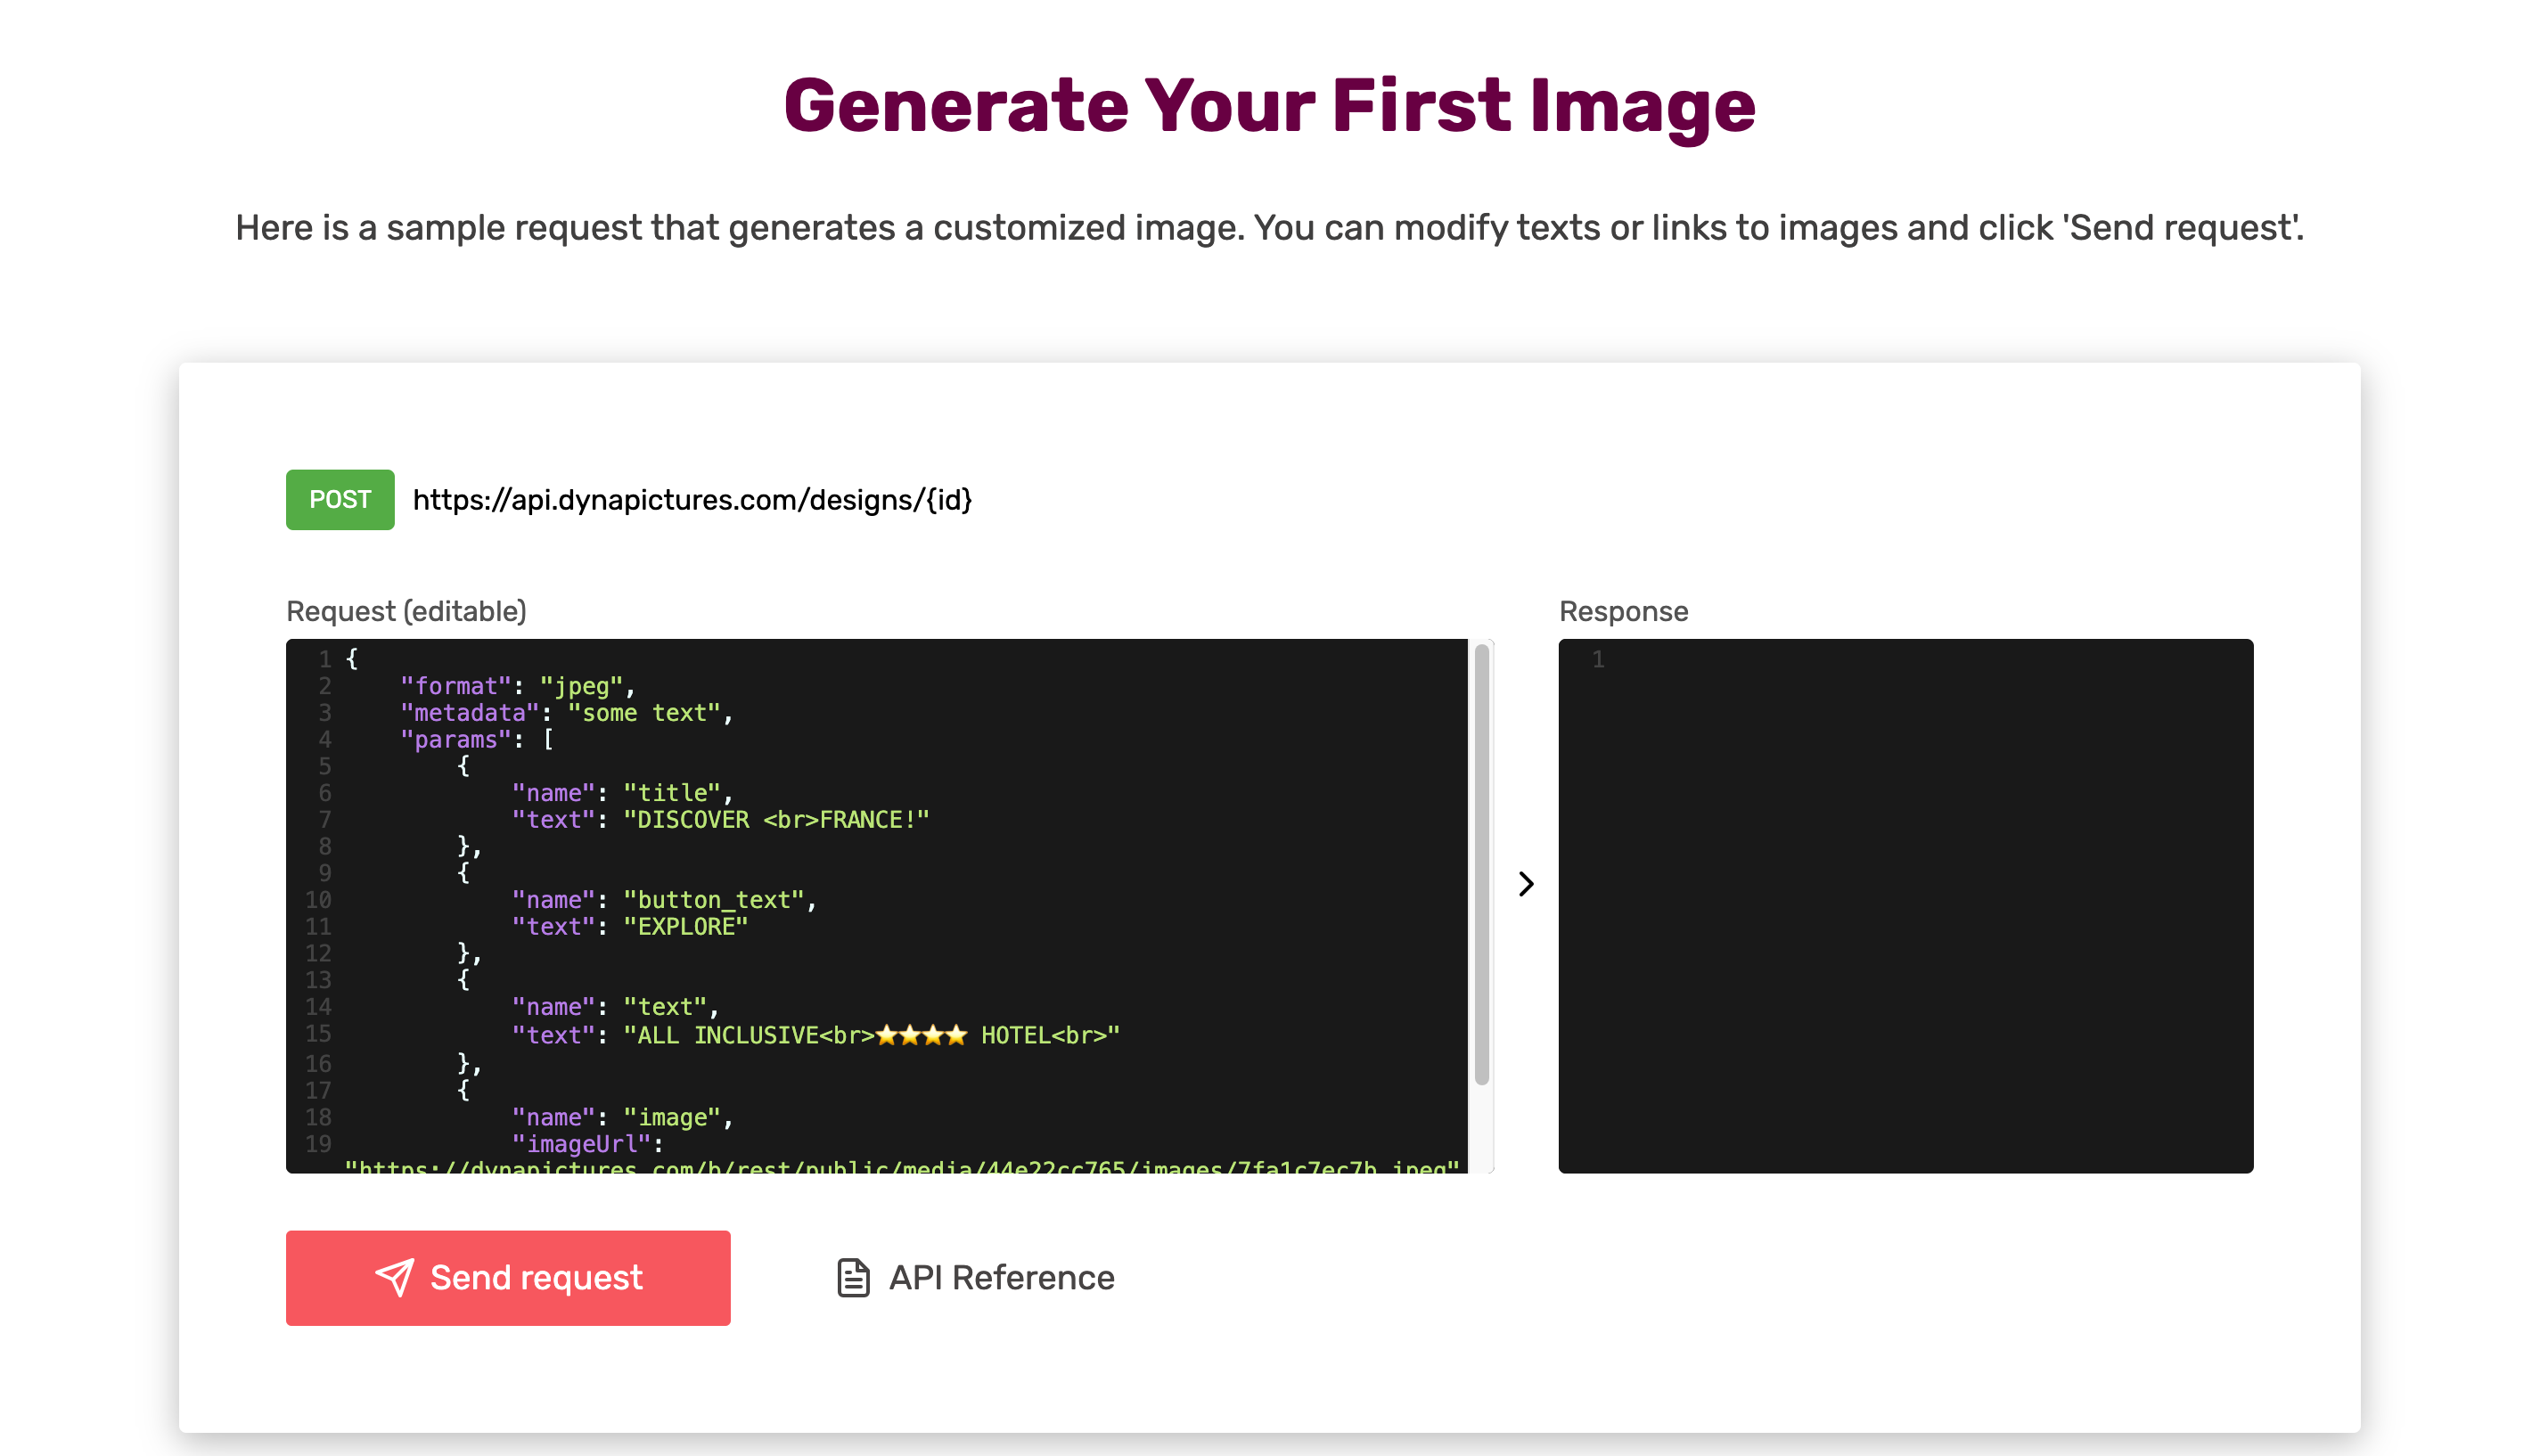Place cursor on "DISCOVER <br>FRANCE!" text

pyautogui.click(x=776, y=820)
